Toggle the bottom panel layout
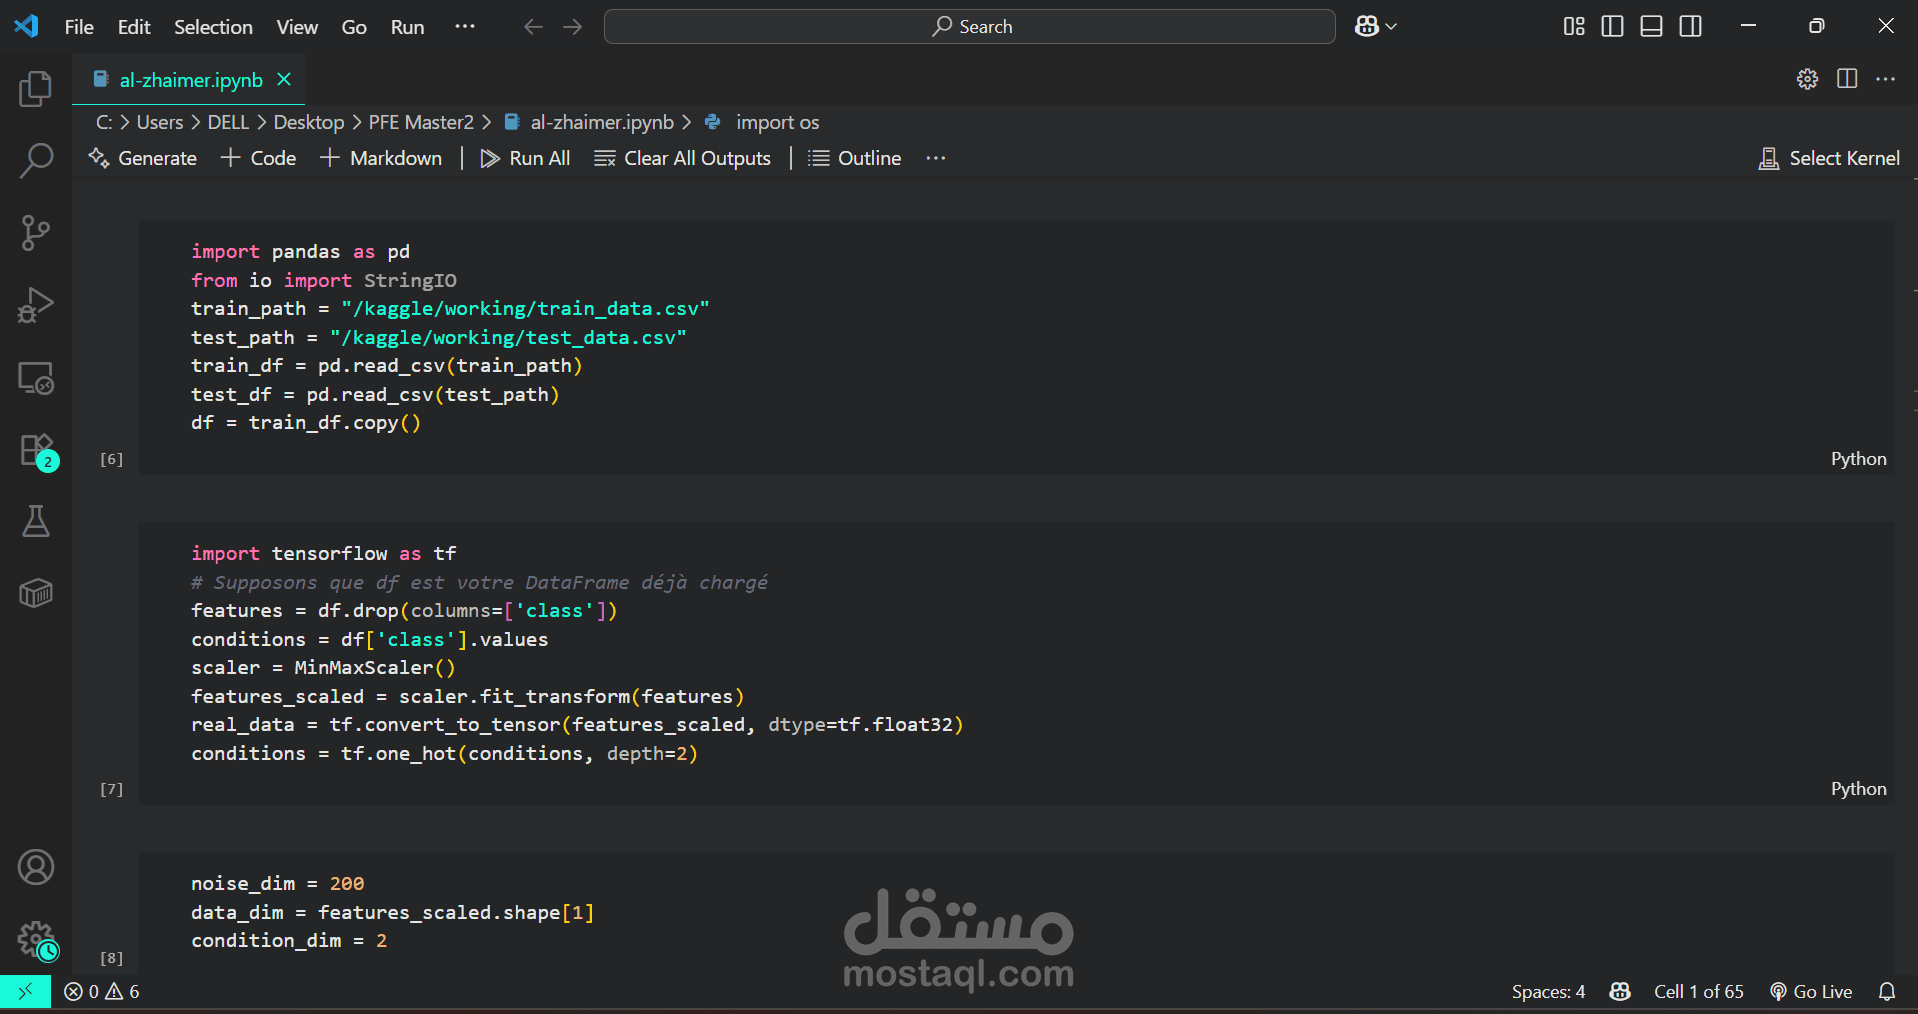This screenshot has width=1918, height=1014. click(1651, 27)
